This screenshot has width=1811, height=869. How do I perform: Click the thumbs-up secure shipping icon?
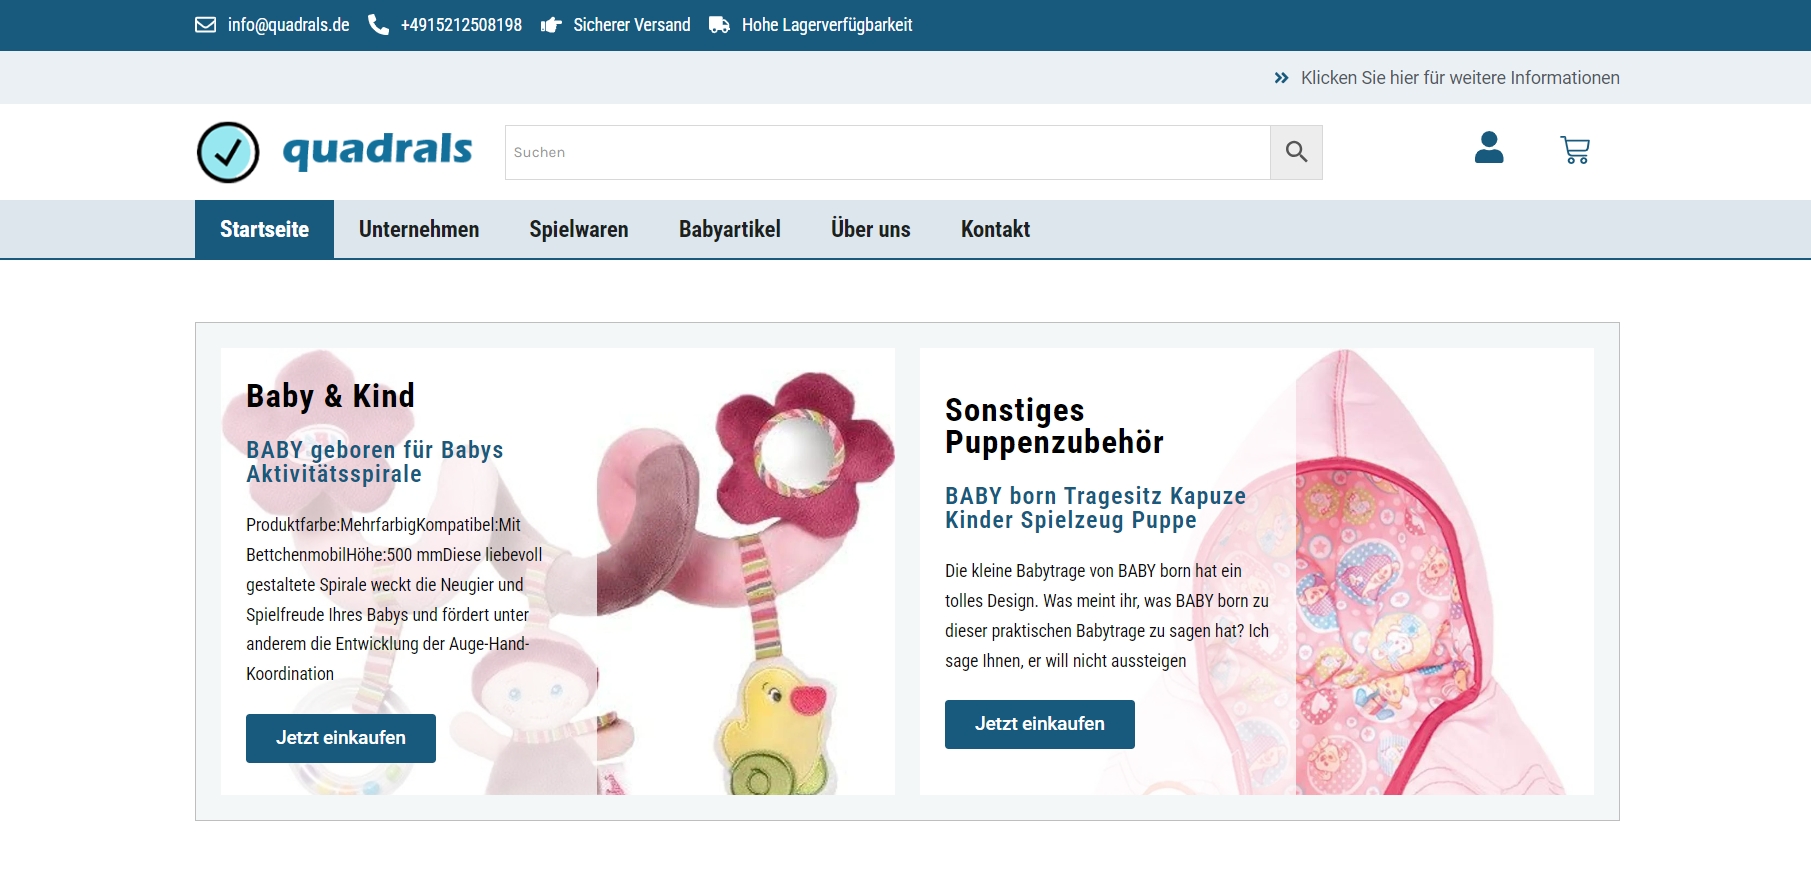point(551,25)
